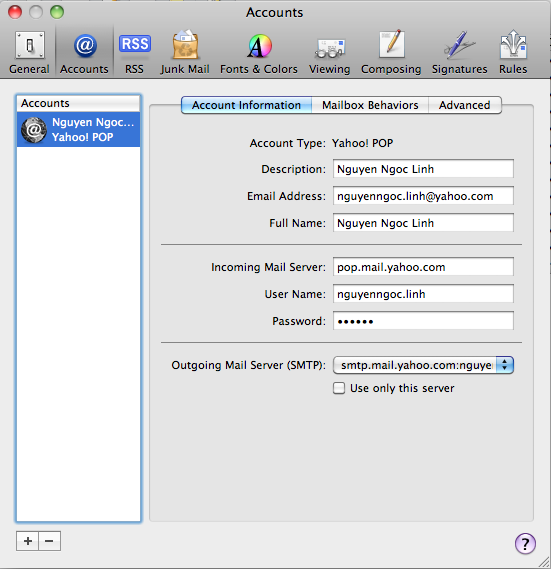Select Nguyen Ngoc Yahoo! POP account row
Image resolution: width=551 pixels, height=569 pixels.
click(x=78, y=130)
